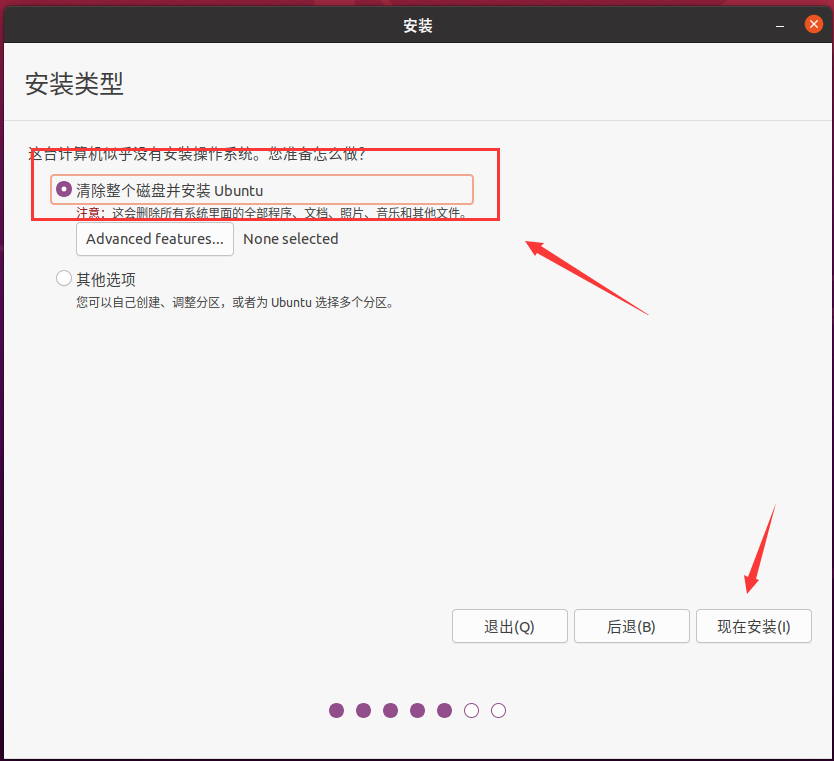This screenshot has width=834, height=761.
Task: Click the 安装 window title
Action: (x=418, y=26)
